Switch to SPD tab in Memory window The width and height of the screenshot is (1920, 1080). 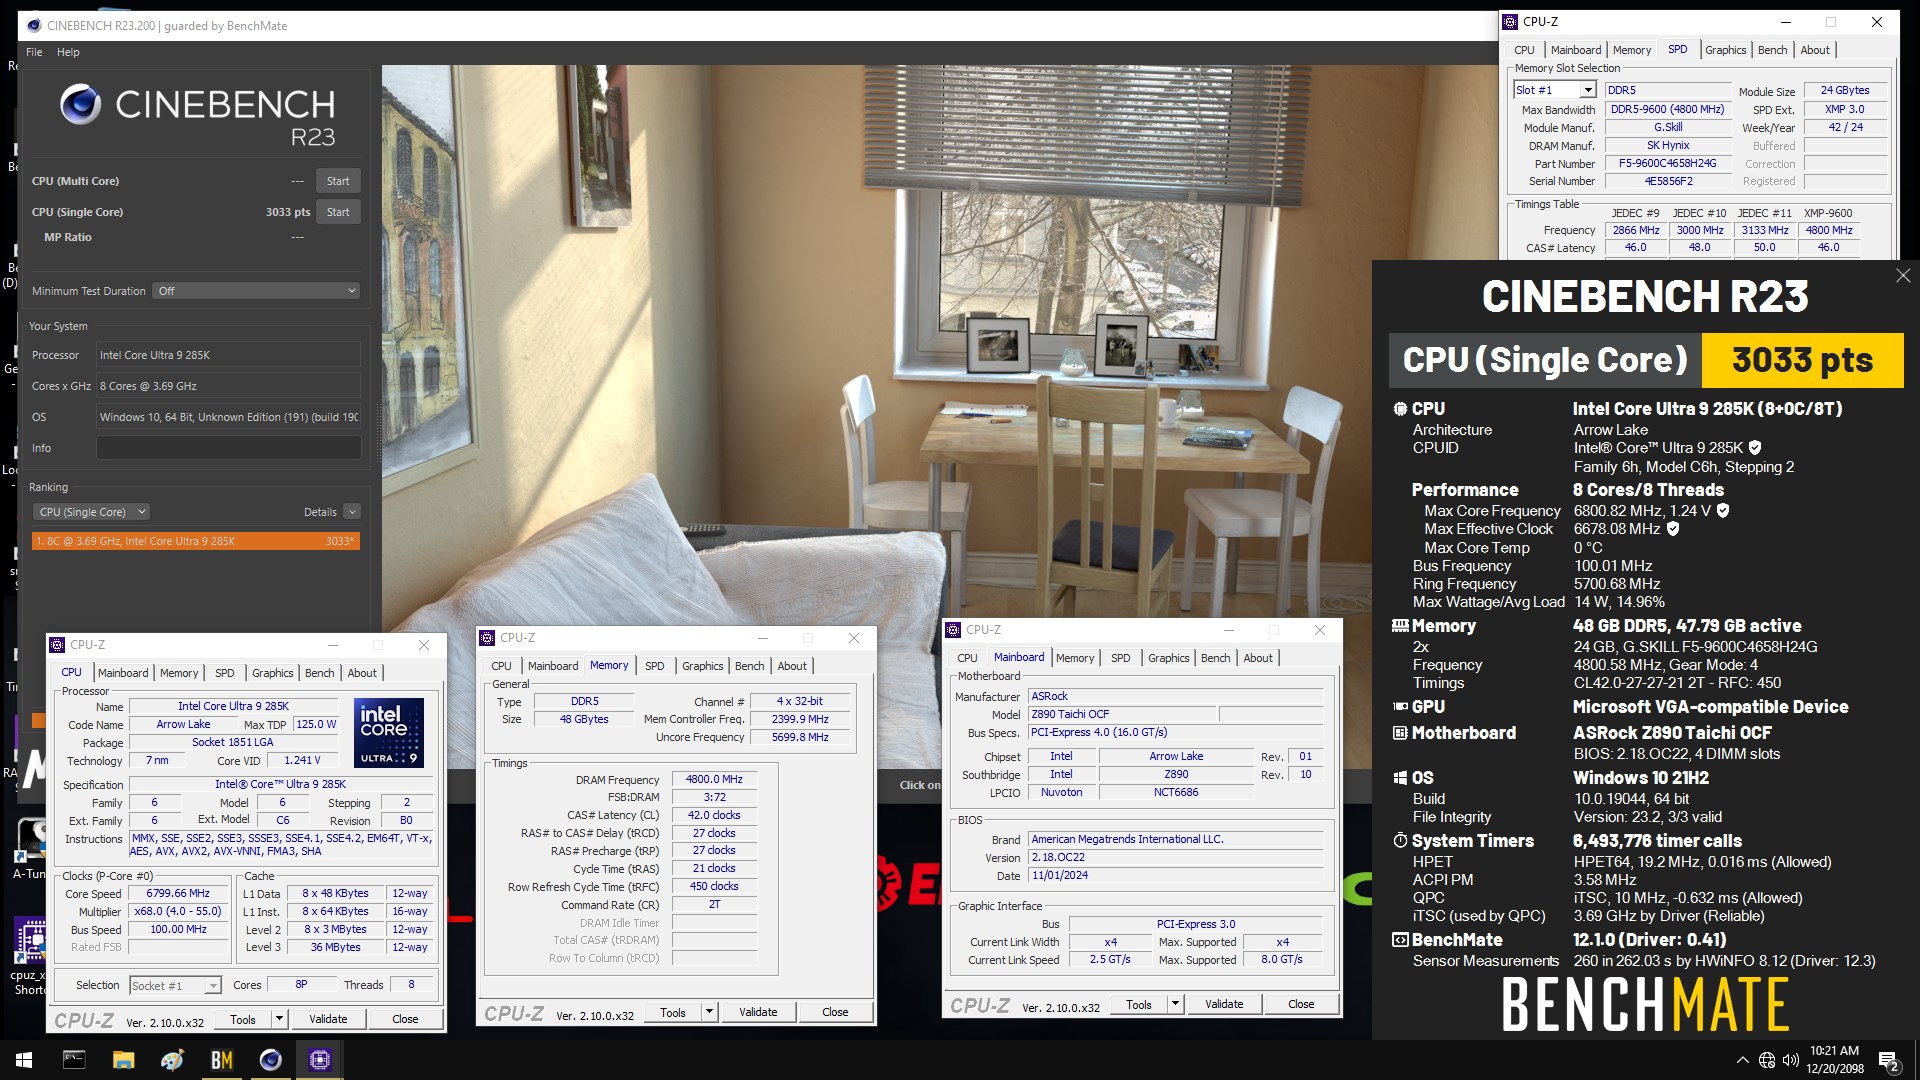(x=655, y=666)
